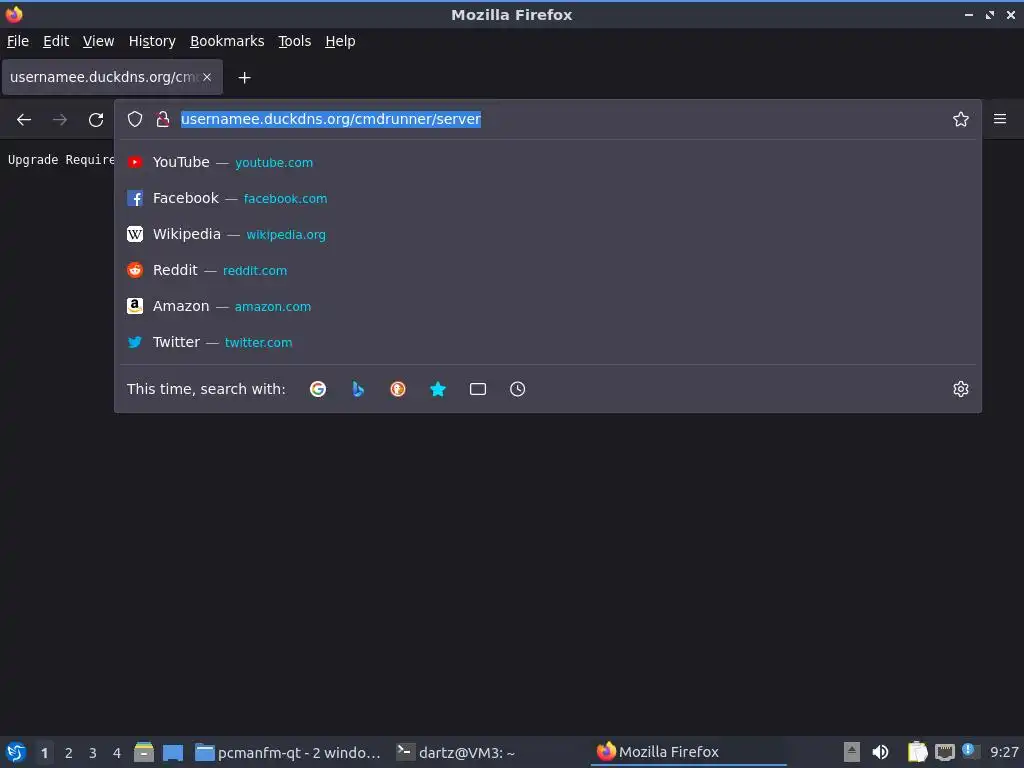Switch to pcmanfm-qt windows in taskbar
1024x768 pixels.
(x=287, y=752)
